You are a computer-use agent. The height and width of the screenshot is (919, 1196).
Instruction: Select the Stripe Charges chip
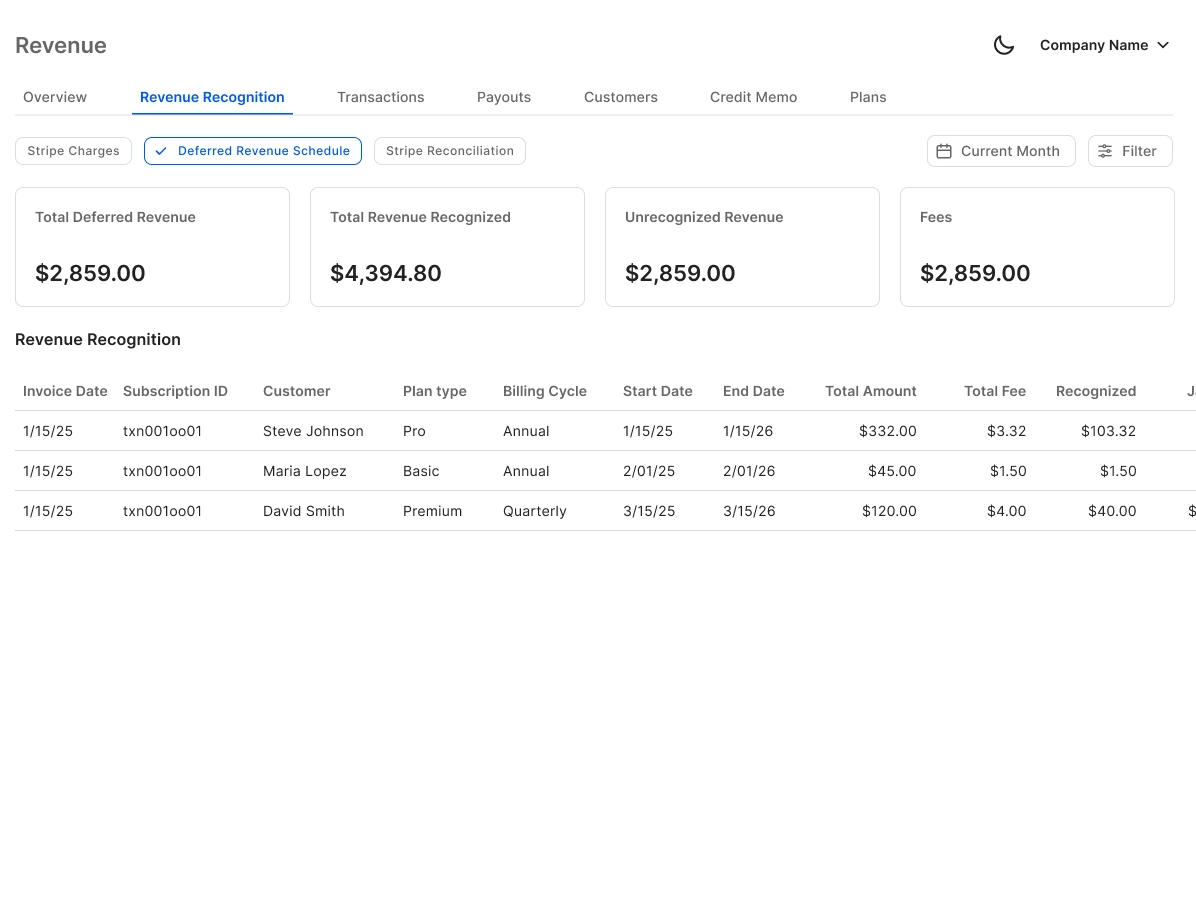click(73, 151)
